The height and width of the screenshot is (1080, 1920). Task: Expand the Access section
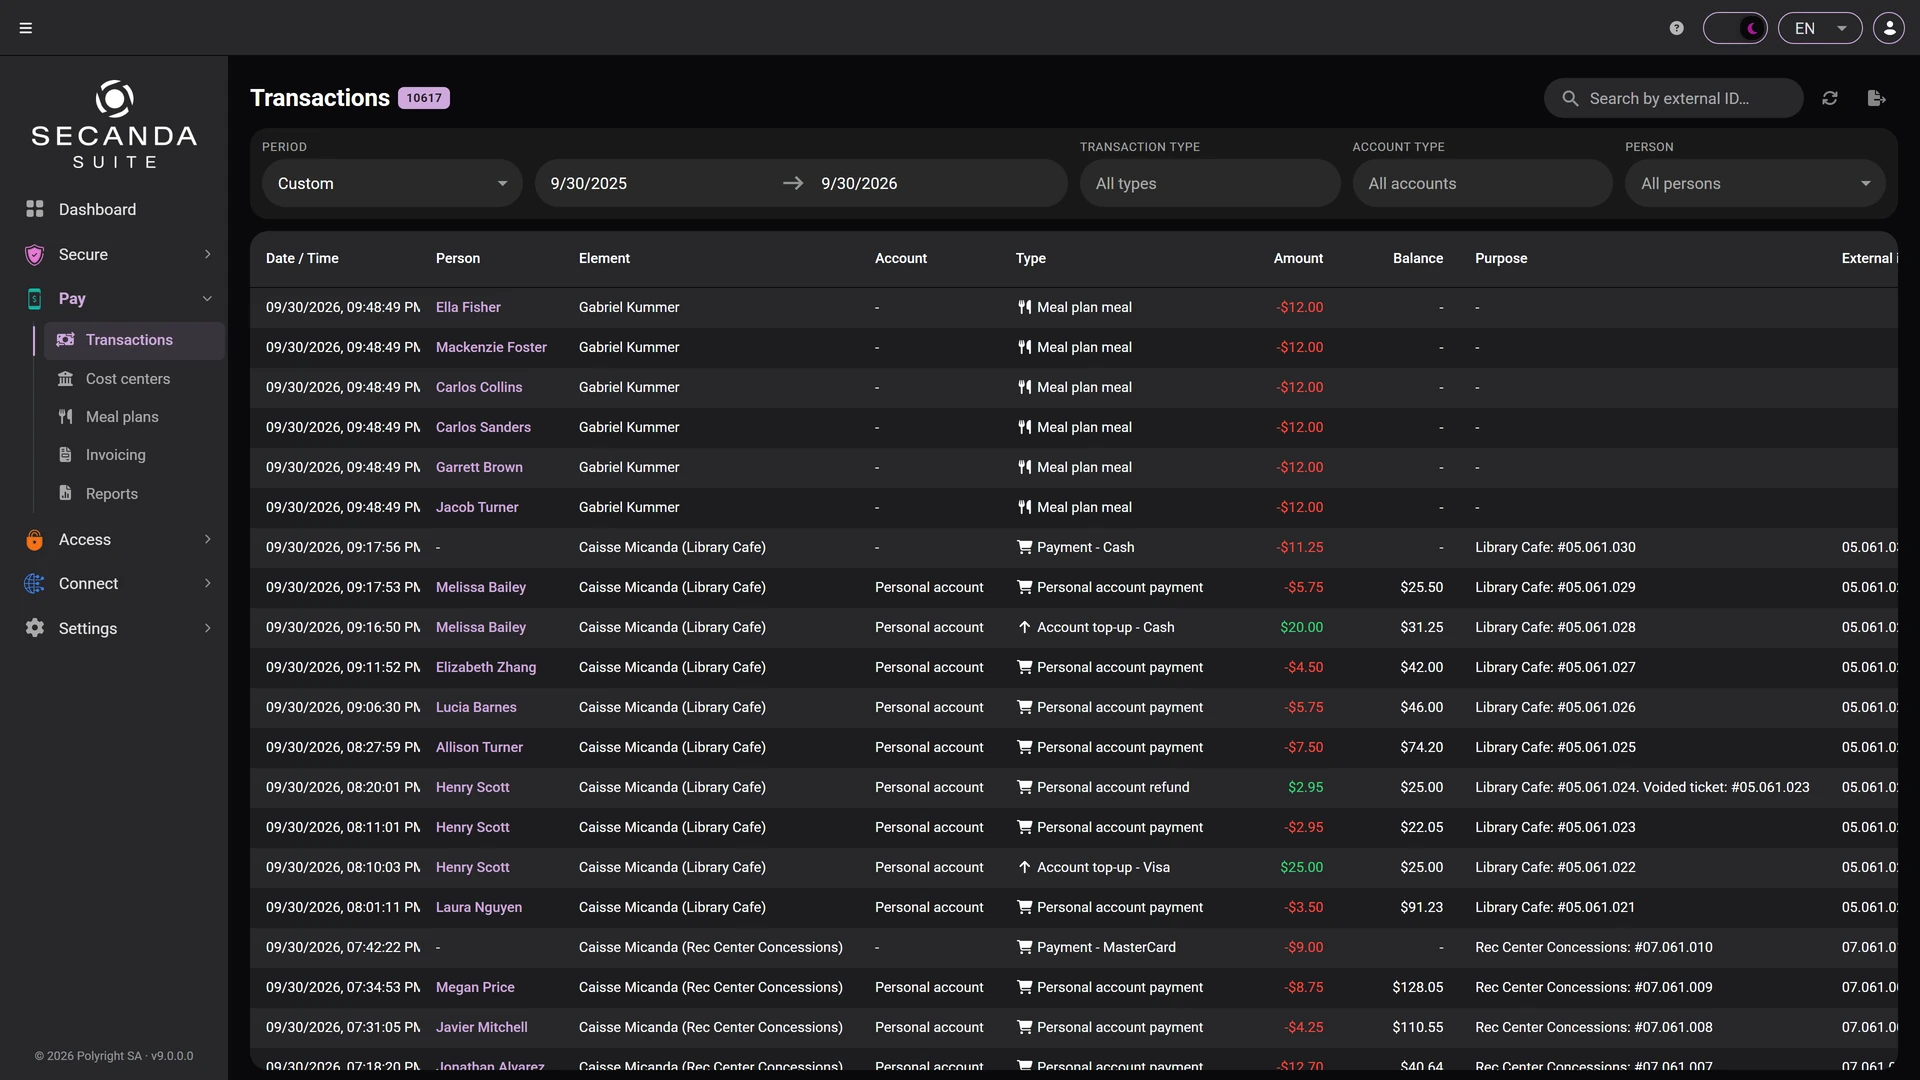(114, 540)
